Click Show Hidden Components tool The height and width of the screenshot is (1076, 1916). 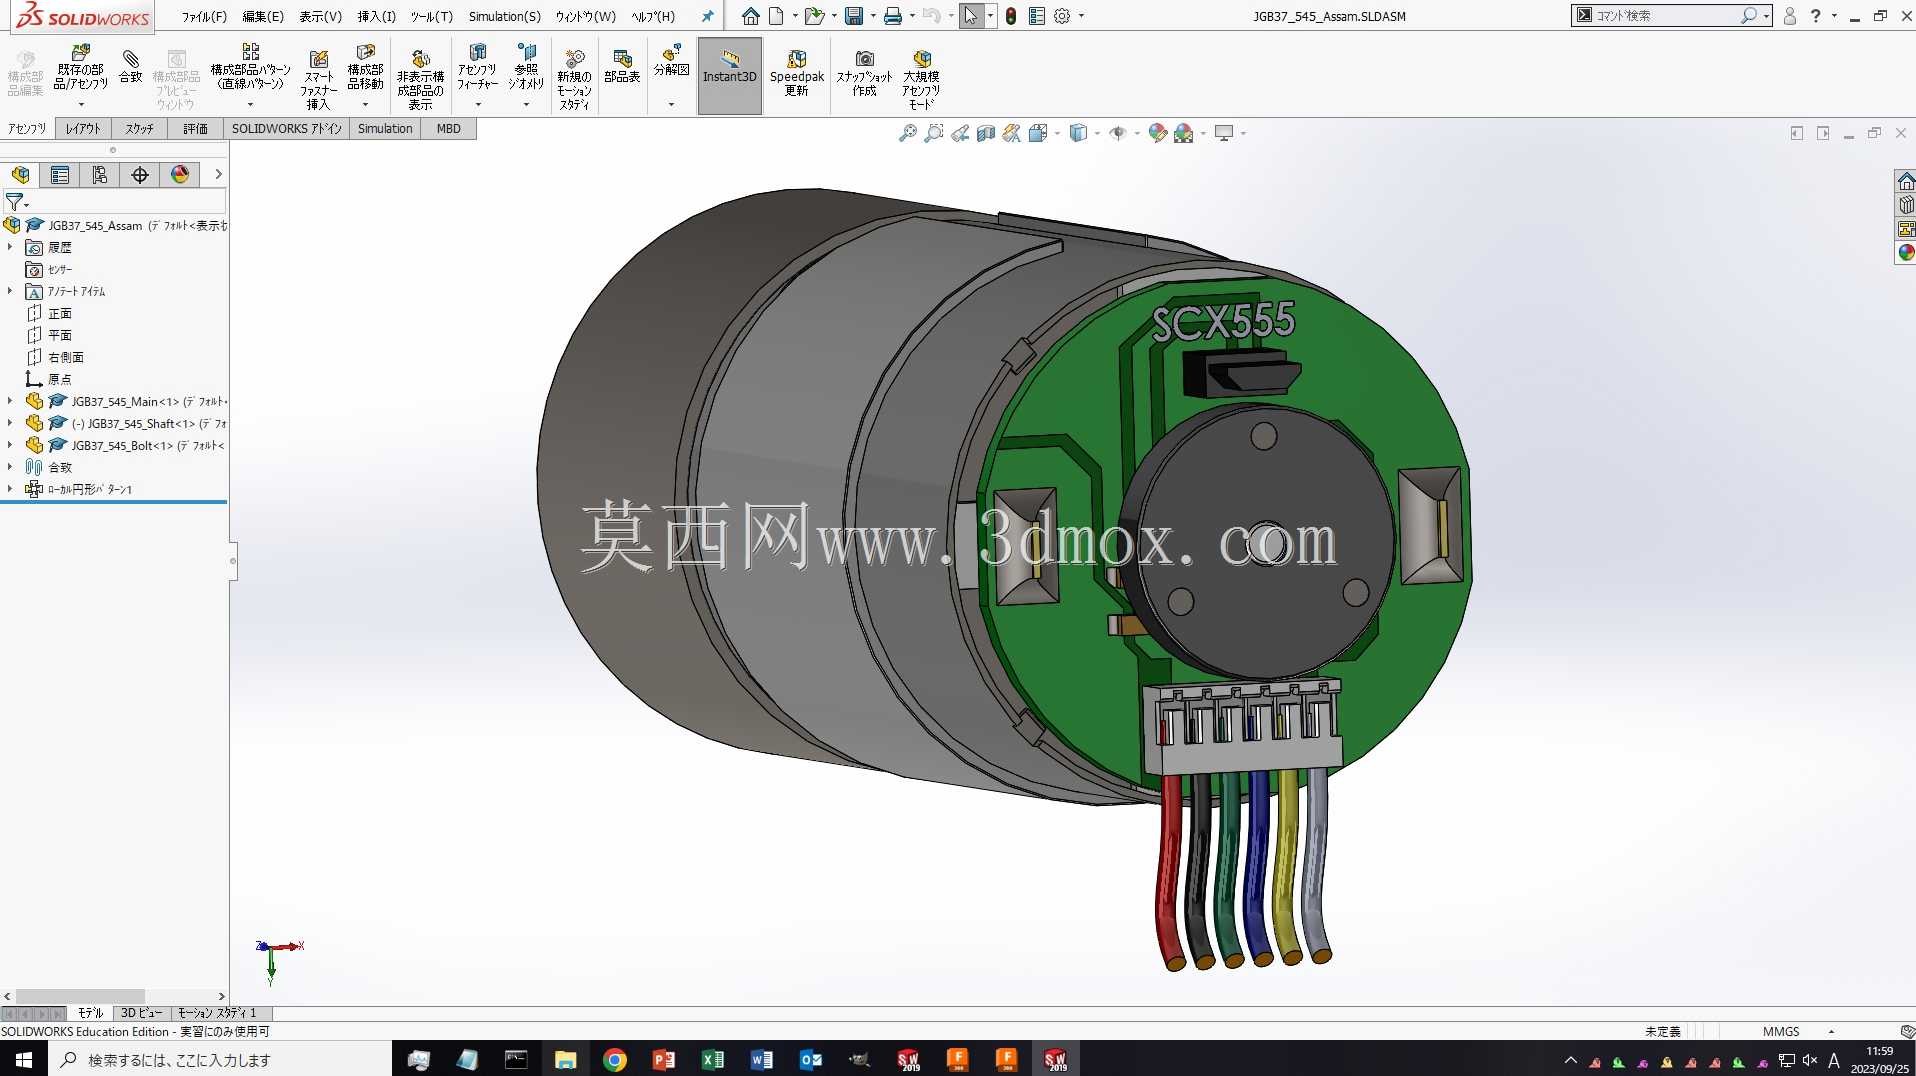tap(420, 79)
